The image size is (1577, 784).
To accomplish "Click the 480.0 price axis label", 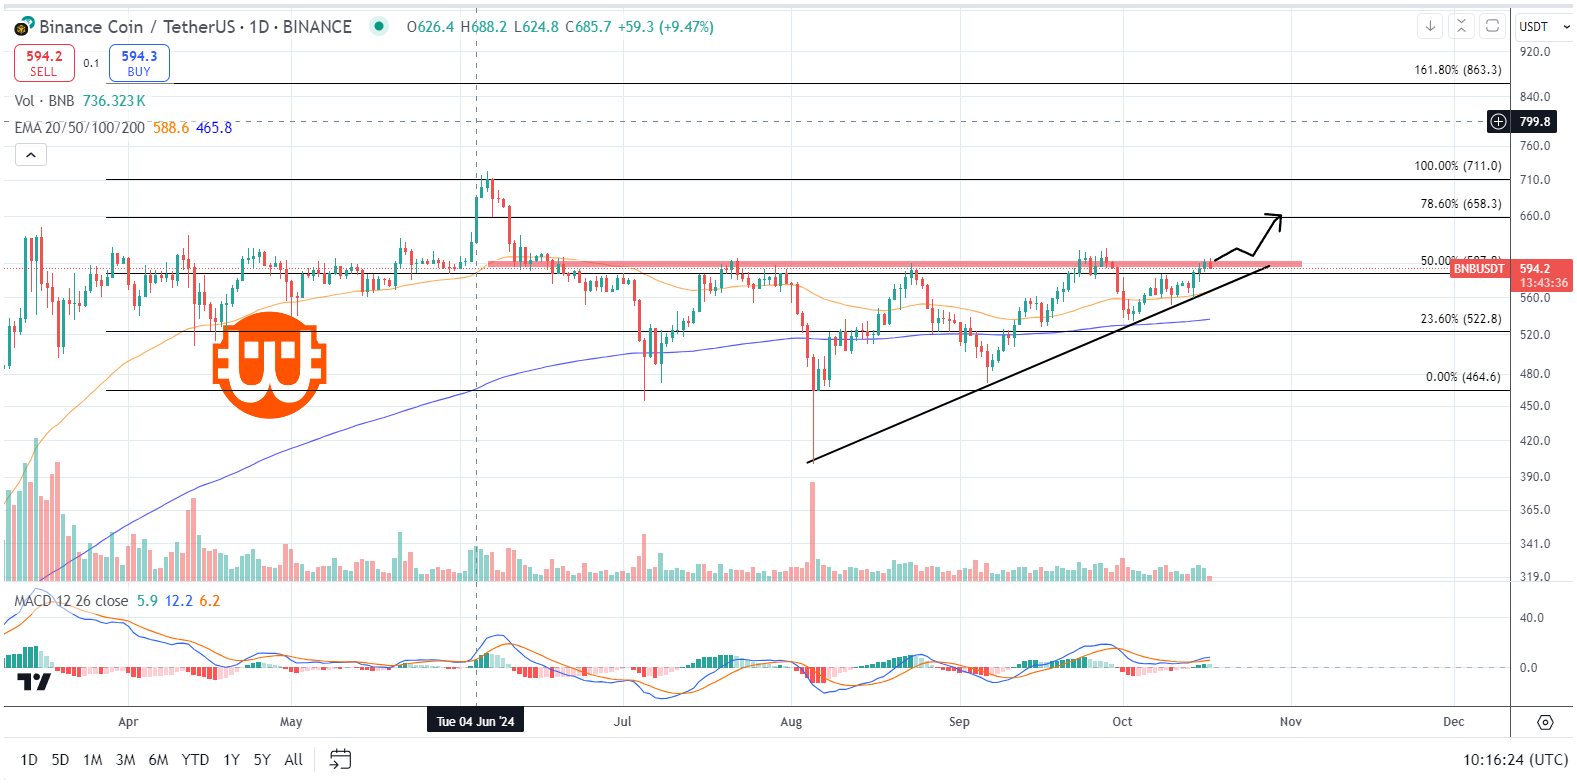I will (x=1535, y=374).
